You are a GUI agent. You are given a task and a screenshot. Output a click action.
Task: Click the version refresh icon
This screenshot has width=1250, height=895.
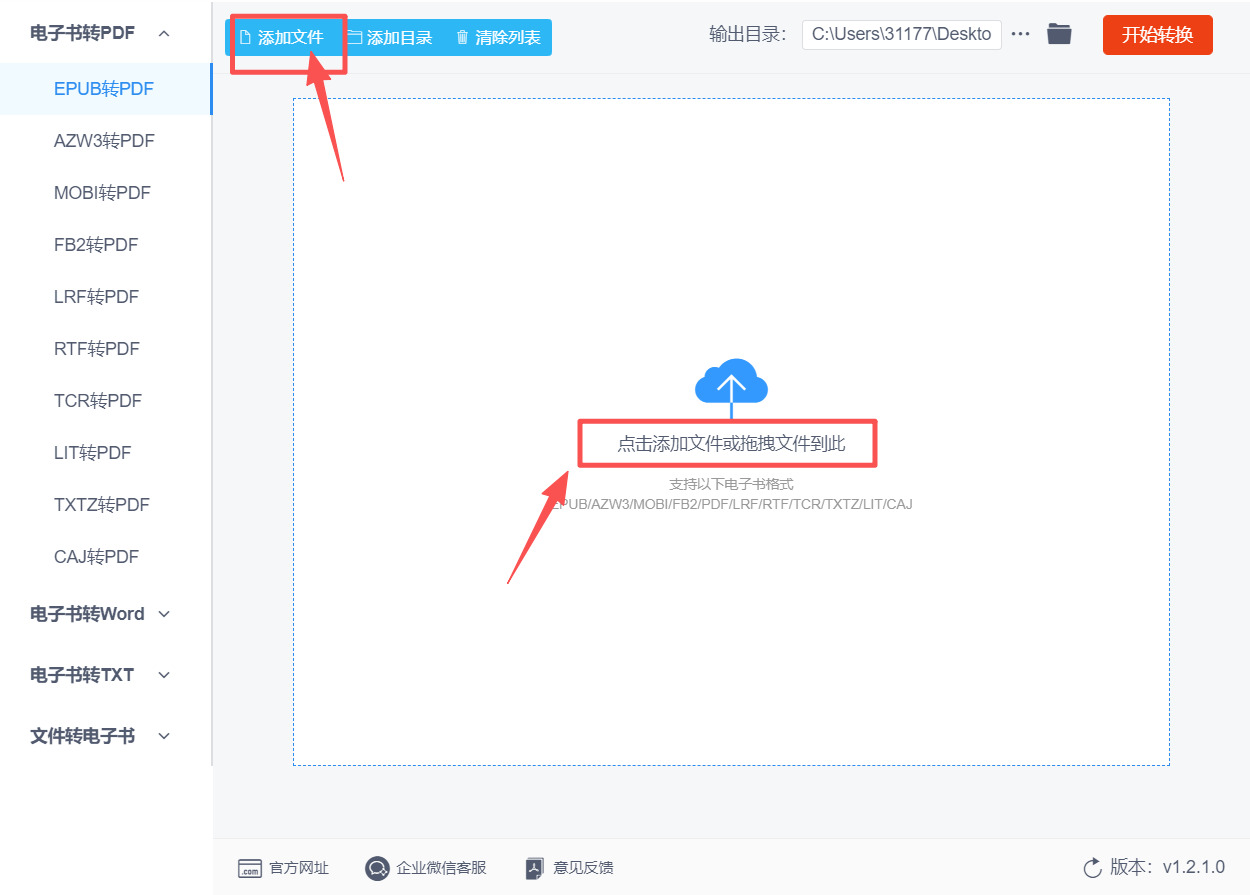(x=1093, y=867)
